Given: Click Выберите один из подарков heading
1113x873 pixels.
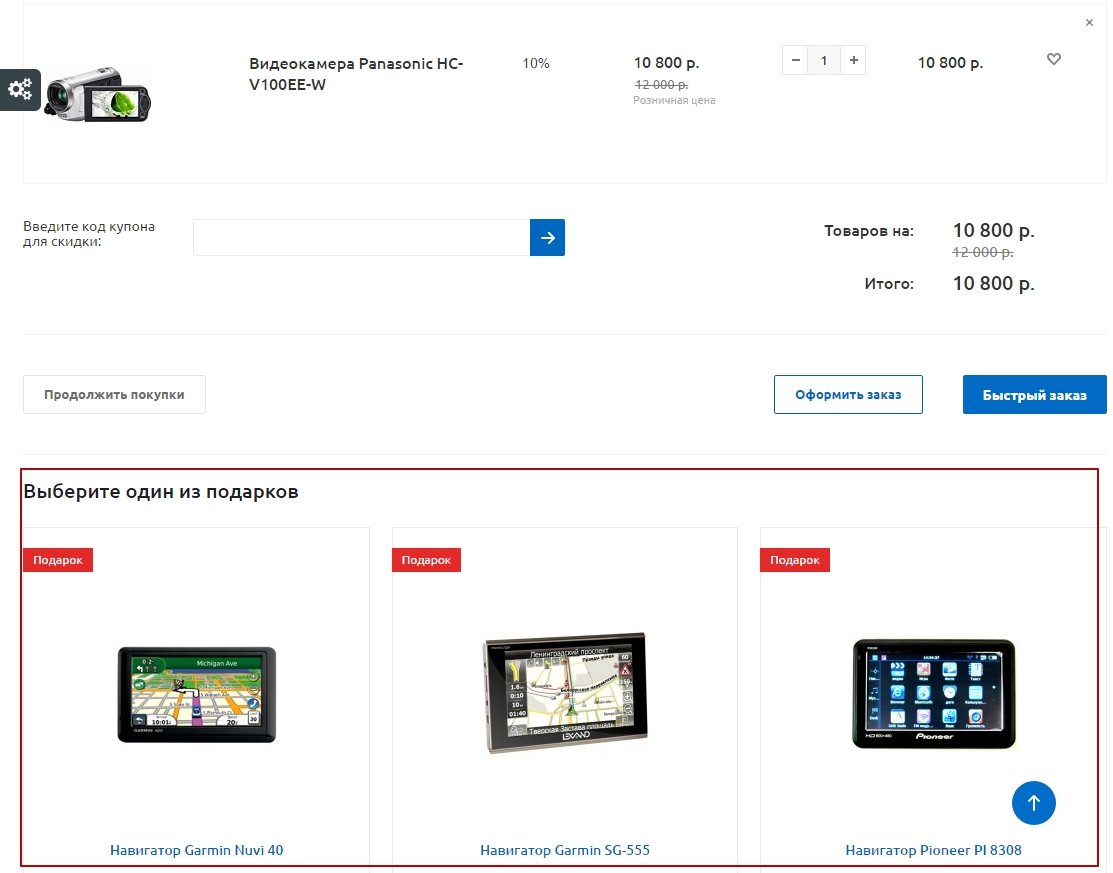Looking at the screenshot, I should click(161, 491).
